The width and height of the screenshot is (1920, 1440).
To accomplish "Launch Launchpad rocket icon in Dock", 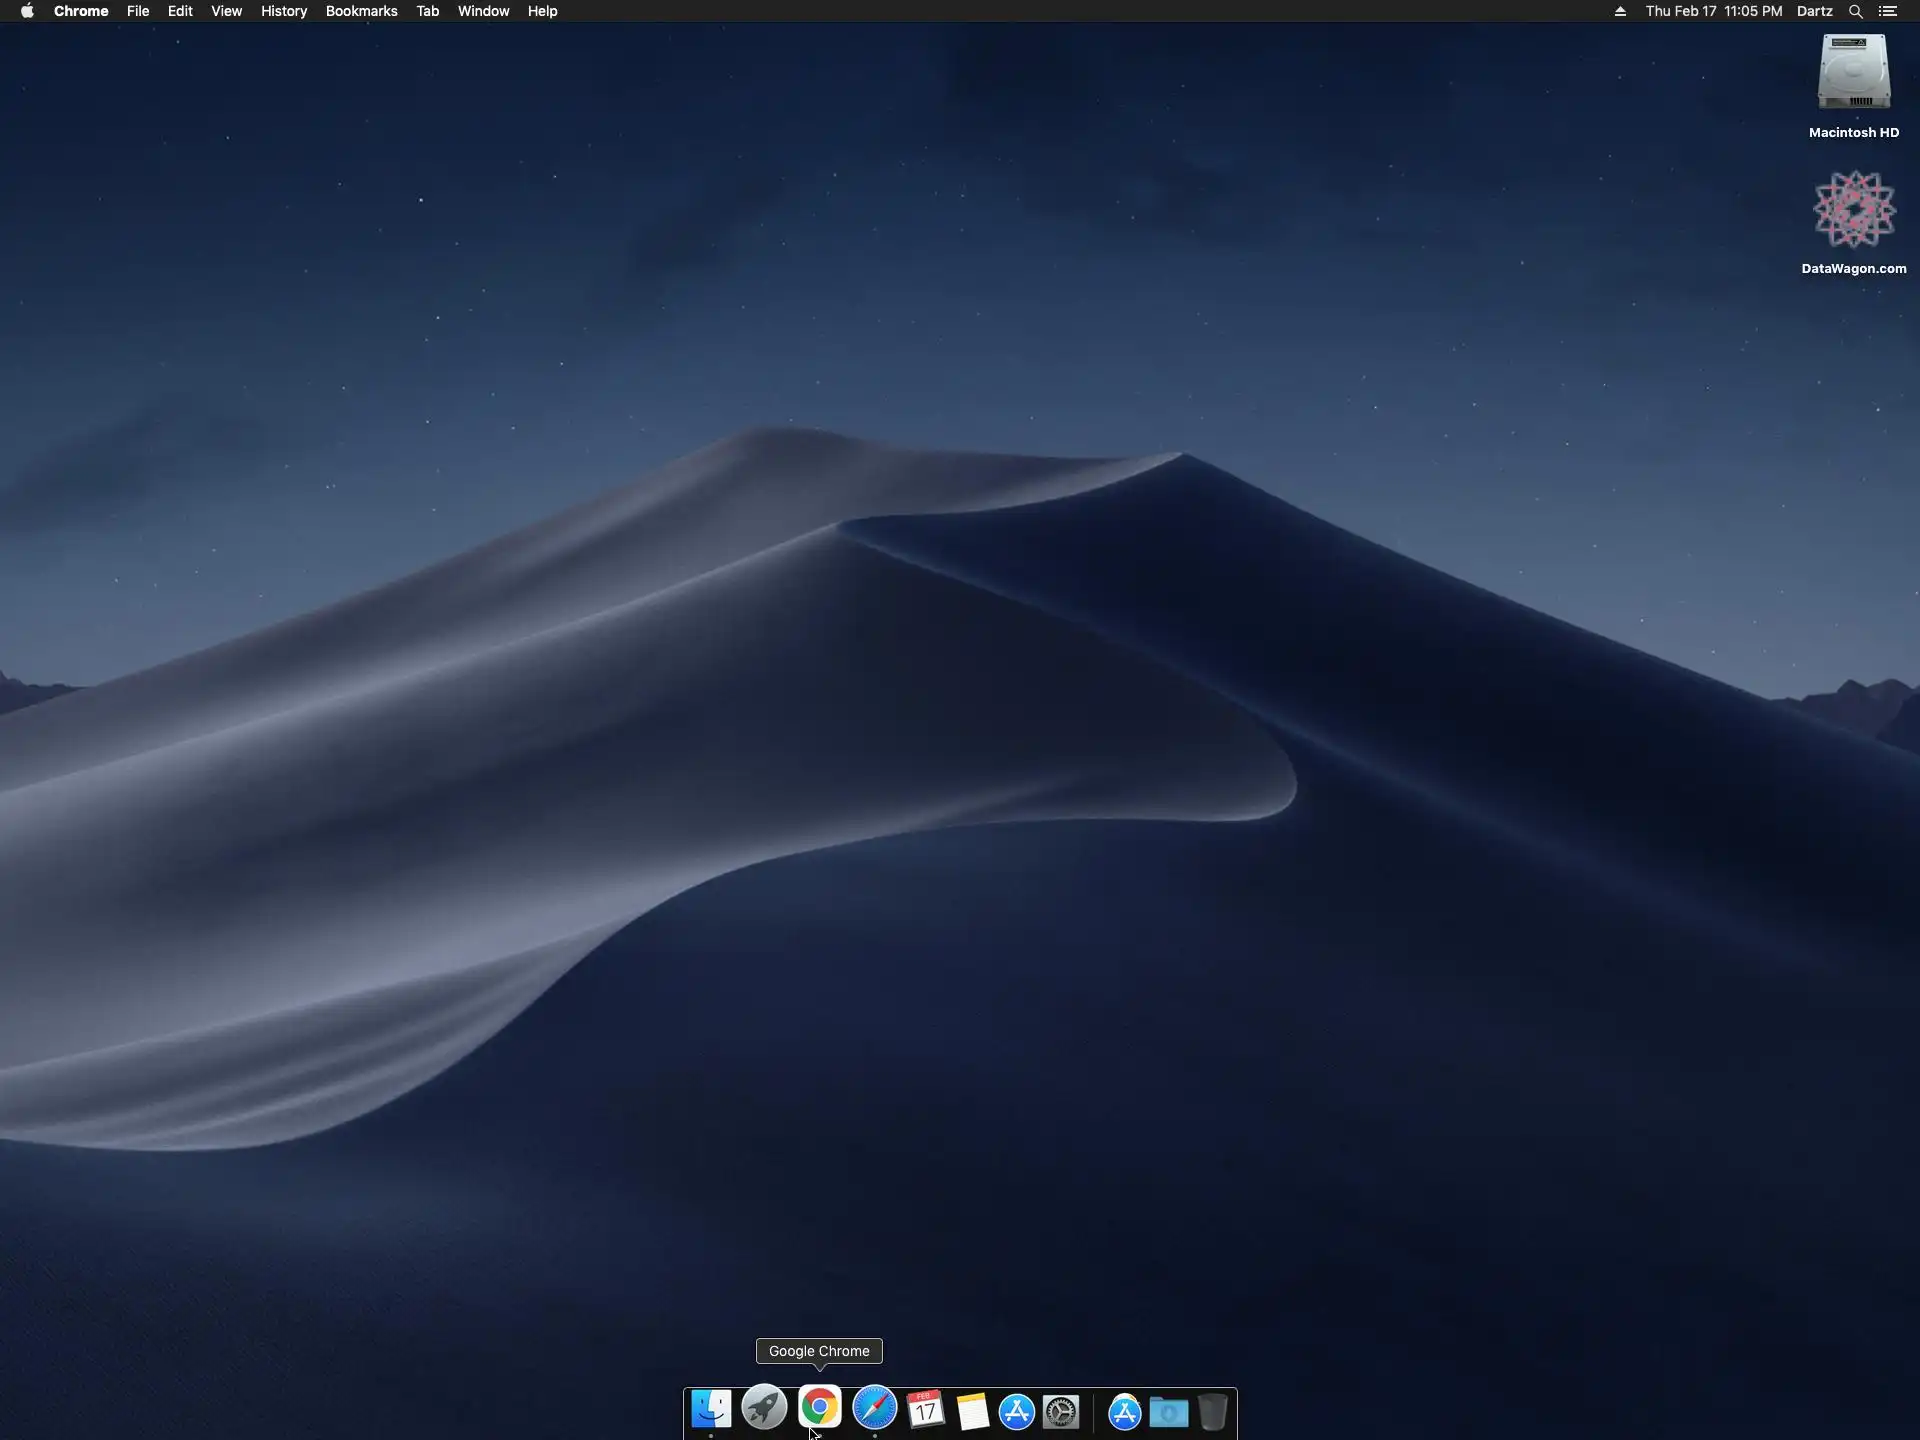I will (765, 1410).
